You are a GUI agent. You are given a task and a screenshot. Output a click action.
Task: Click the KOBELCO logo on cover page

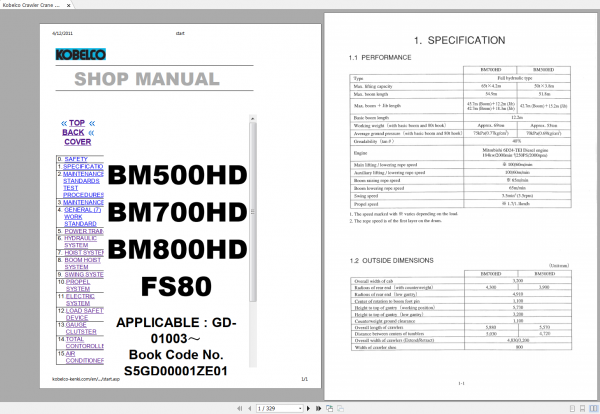point(80,54)
